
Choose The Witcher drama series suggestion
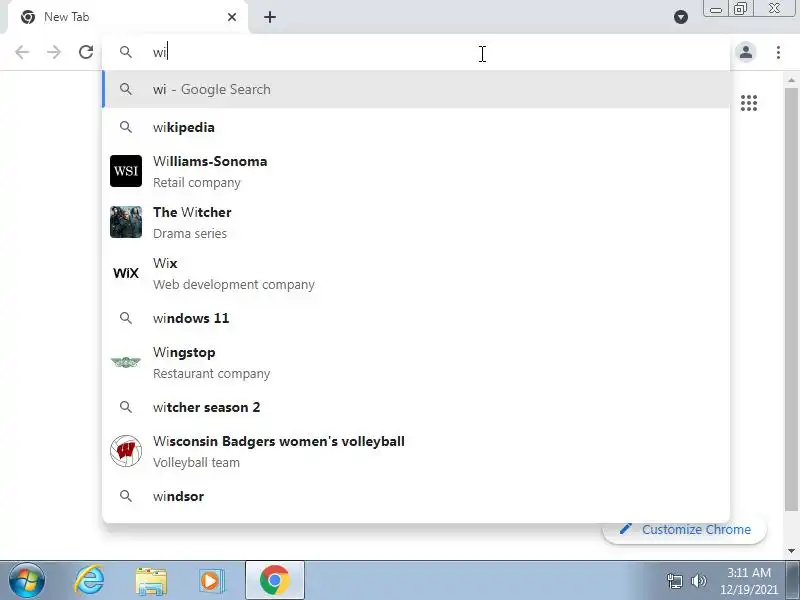pos(416,222)
